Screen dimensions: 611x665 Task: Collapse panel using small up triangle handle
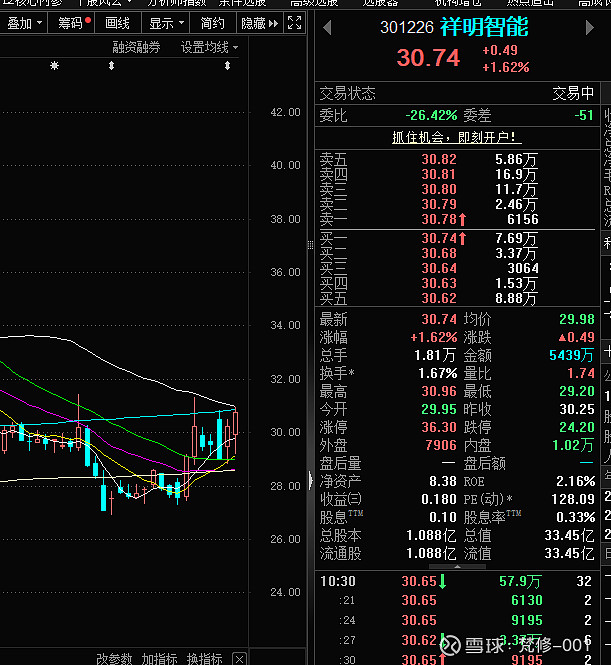458,567
